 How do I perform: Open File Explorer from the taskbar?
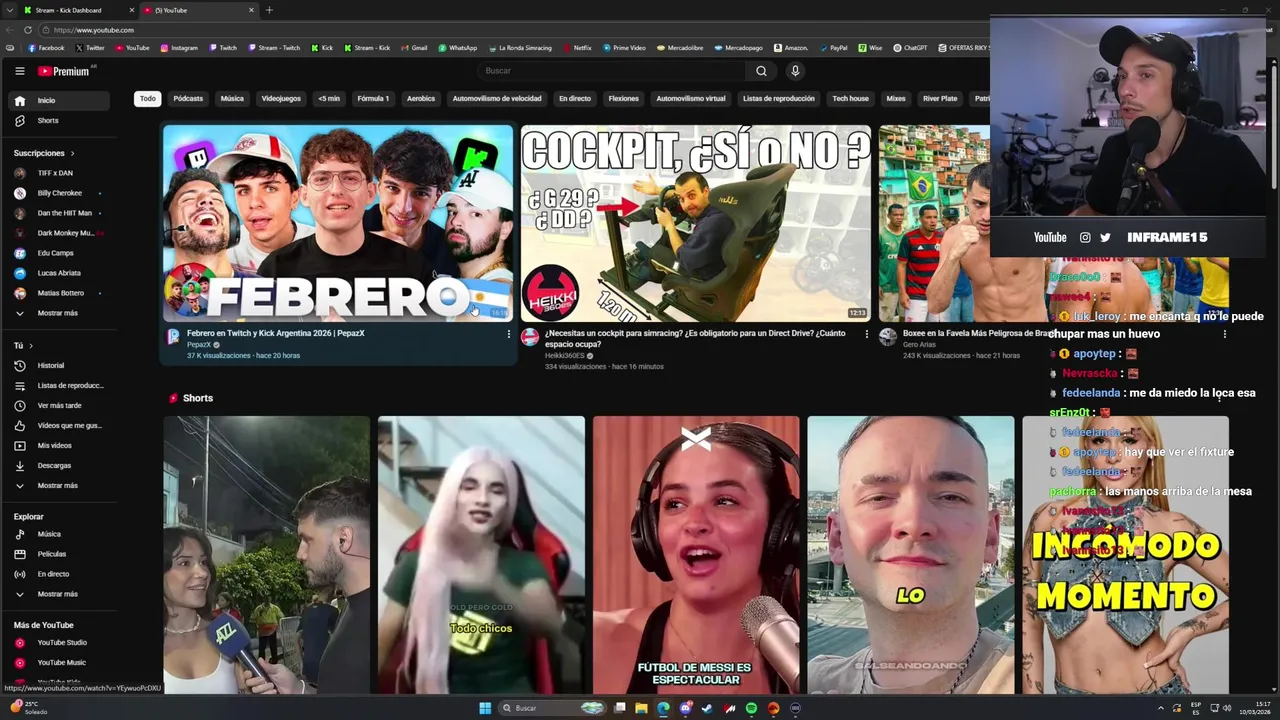pyautogui.click(x=641, y=708)
